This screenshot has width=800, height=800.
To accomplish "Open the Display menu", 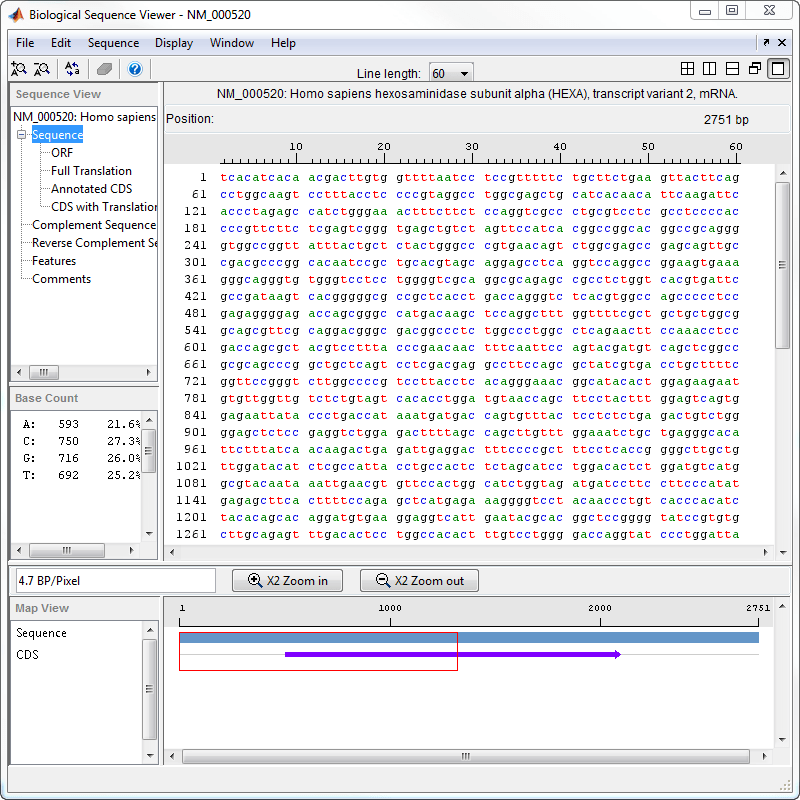I will click(174, 43).
